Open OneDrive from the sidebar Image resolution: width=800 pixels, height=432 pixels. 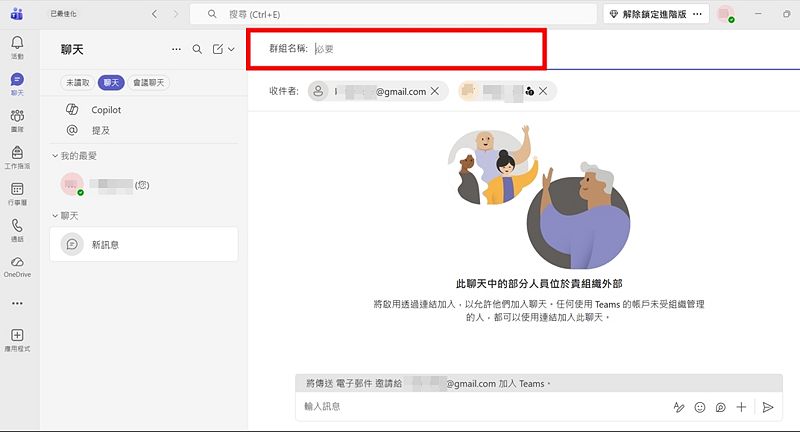[17, 267]
